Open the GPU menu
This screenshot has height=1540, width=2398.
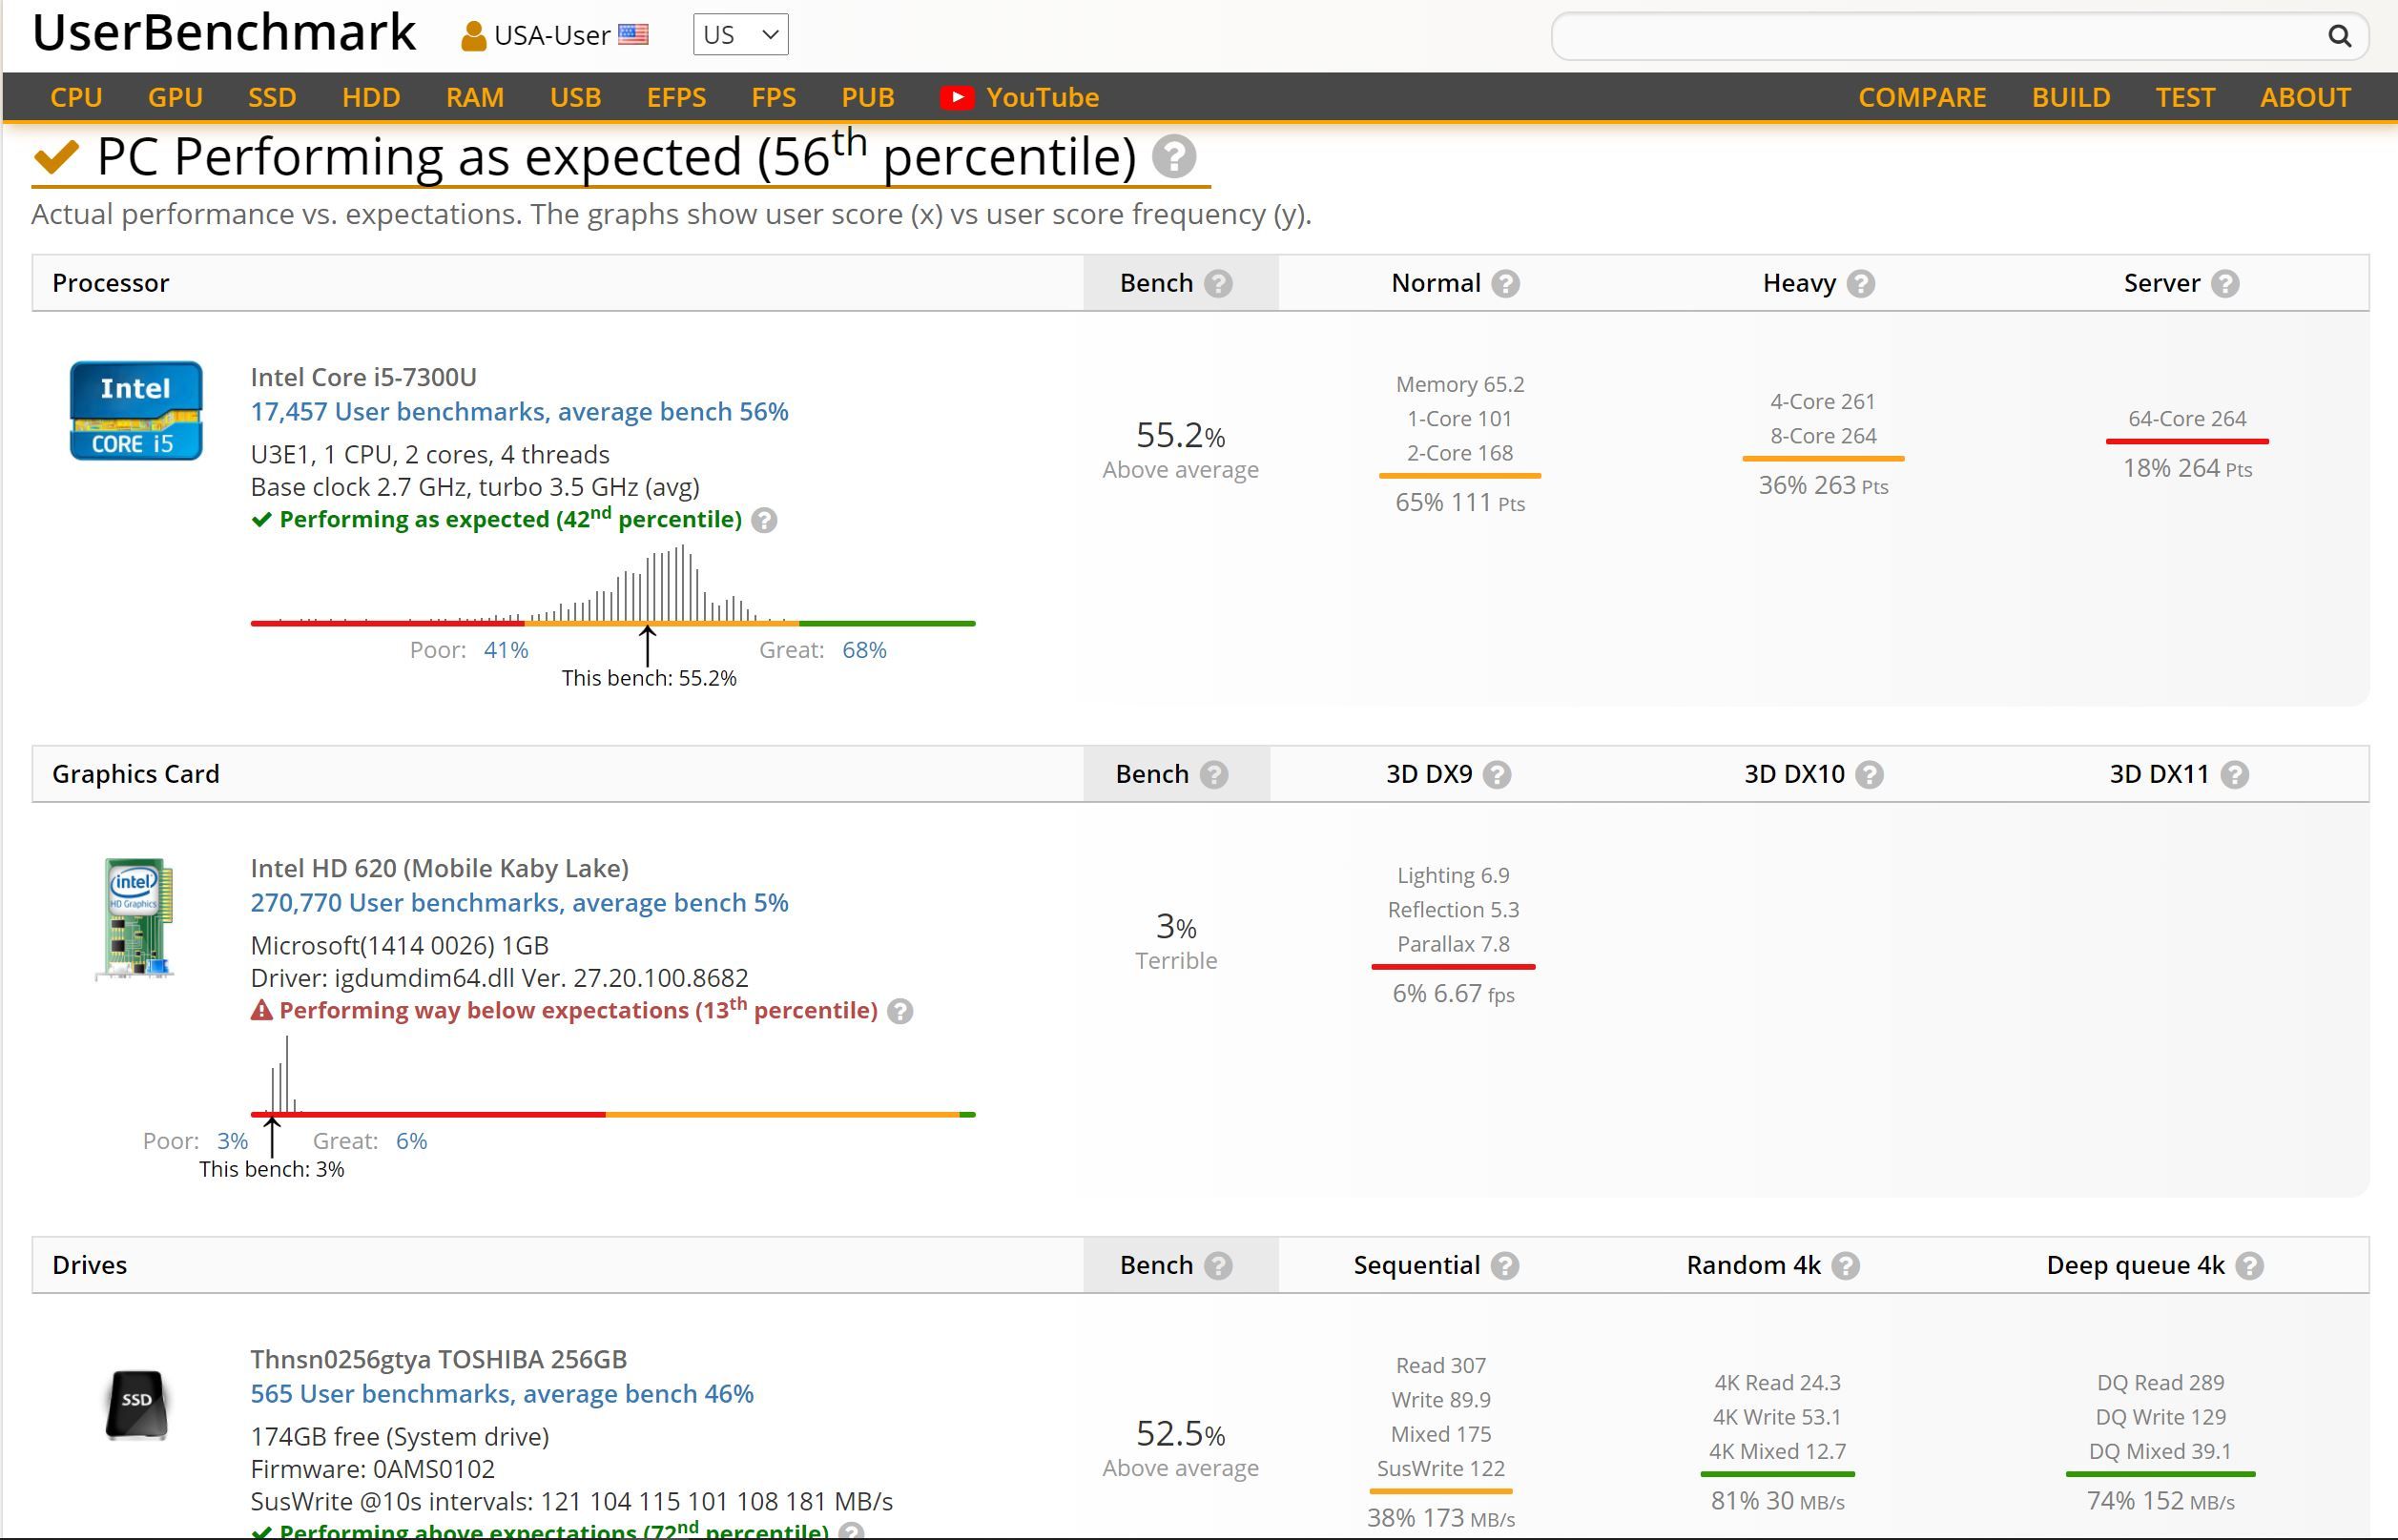[175, 97]
